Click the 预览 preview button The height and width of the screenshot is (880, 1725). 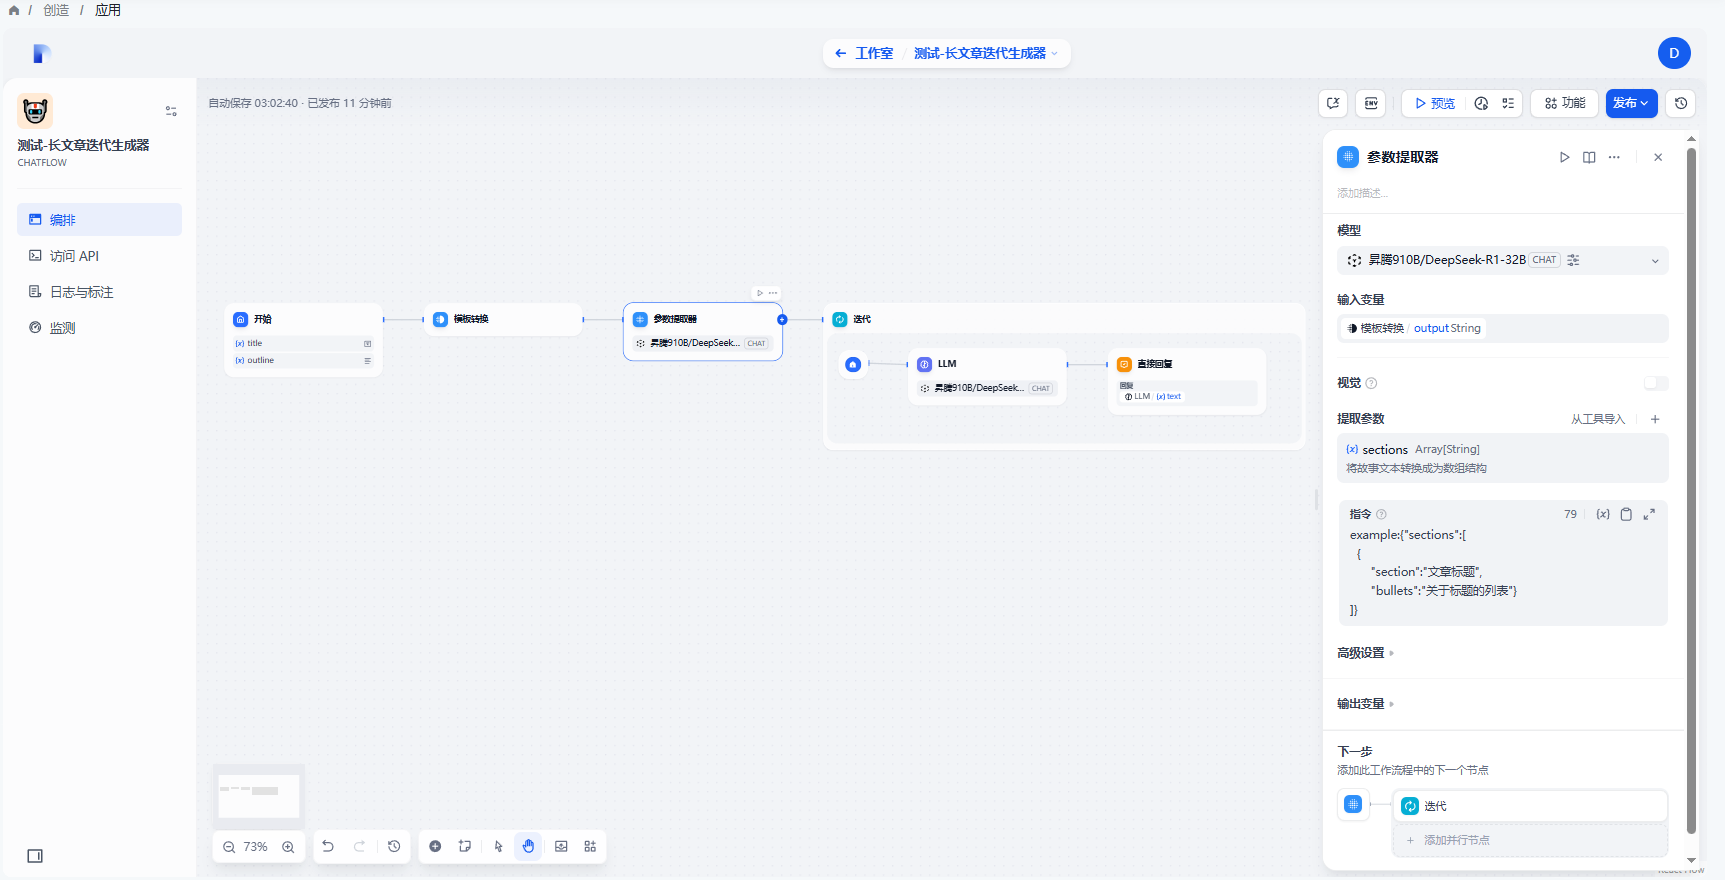tap(1434, 103)
